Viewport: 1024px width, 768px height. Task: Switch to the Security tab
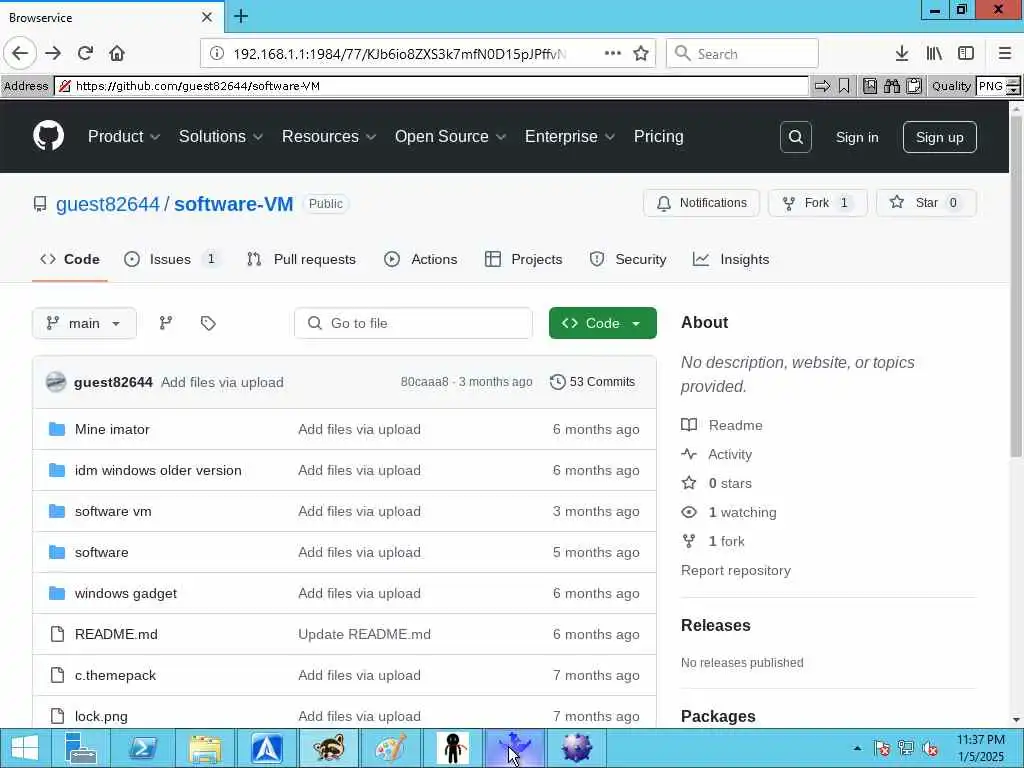click(x=628, y=259)
